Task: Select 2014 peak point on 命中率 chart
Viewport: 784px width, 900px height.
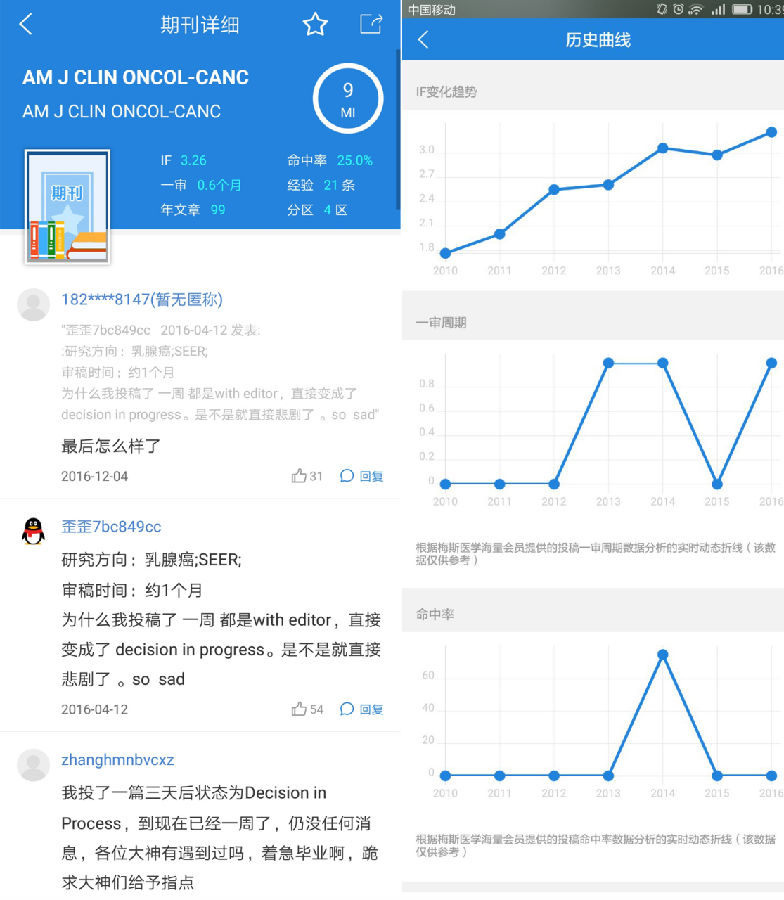Action: 662,655
